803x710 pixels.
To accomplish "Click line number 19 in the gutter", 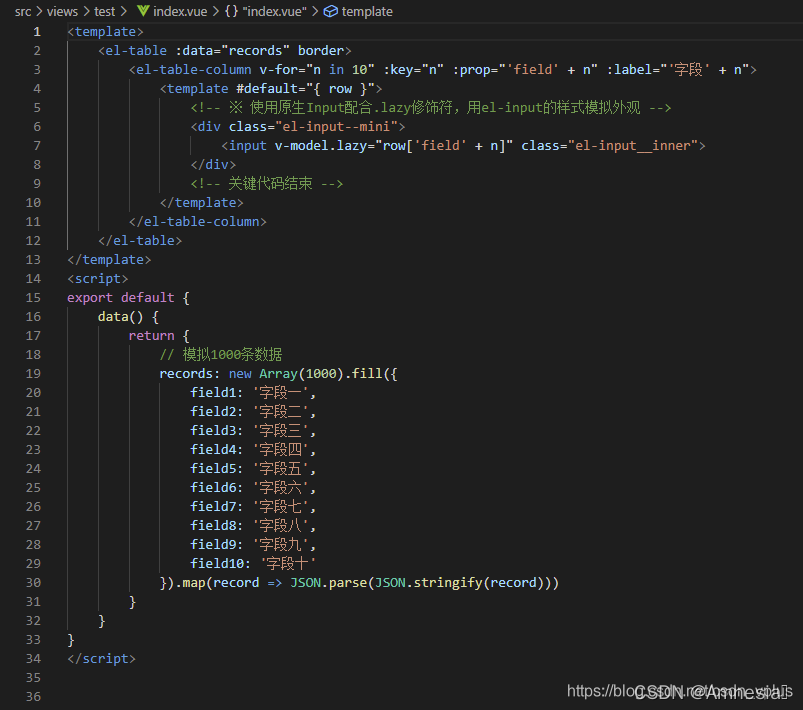I will (x=33, y=373).
